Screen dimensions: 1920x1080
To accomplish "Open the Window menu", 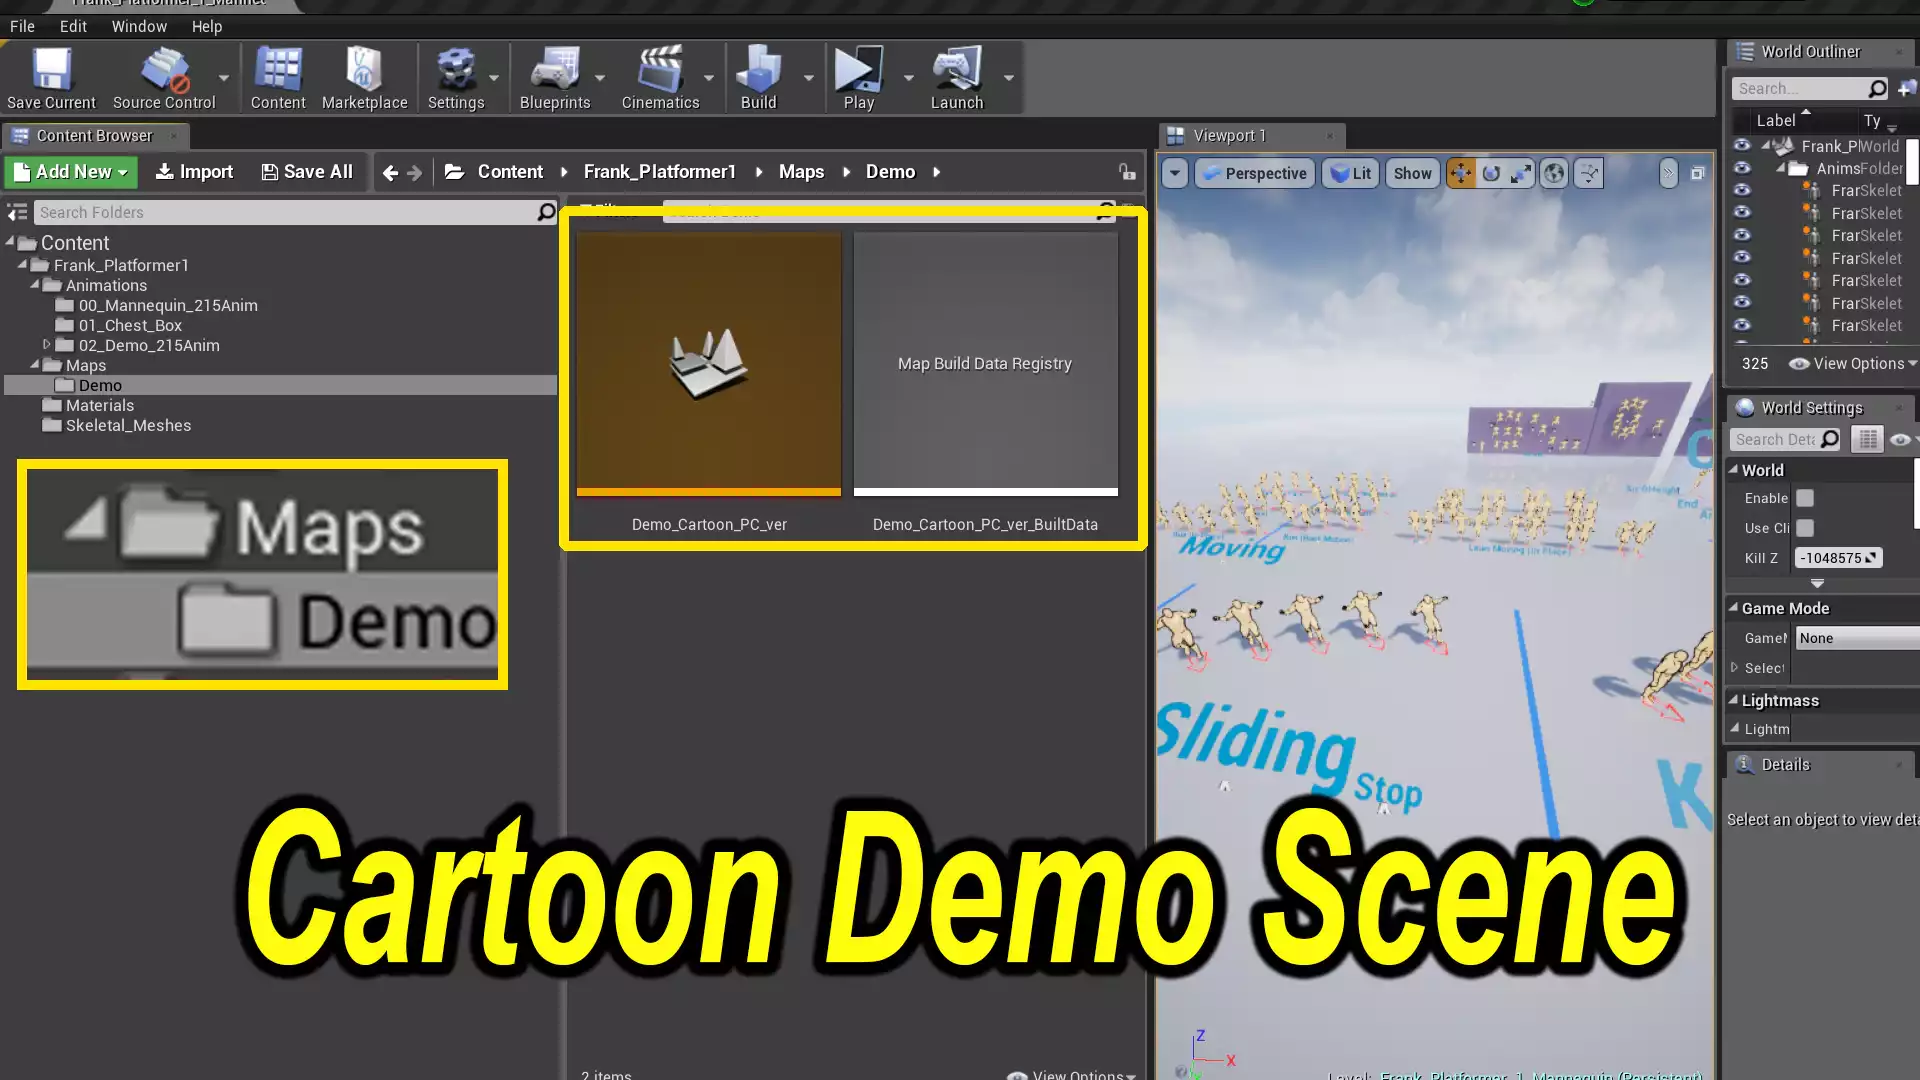I will [x=138, y=27].
